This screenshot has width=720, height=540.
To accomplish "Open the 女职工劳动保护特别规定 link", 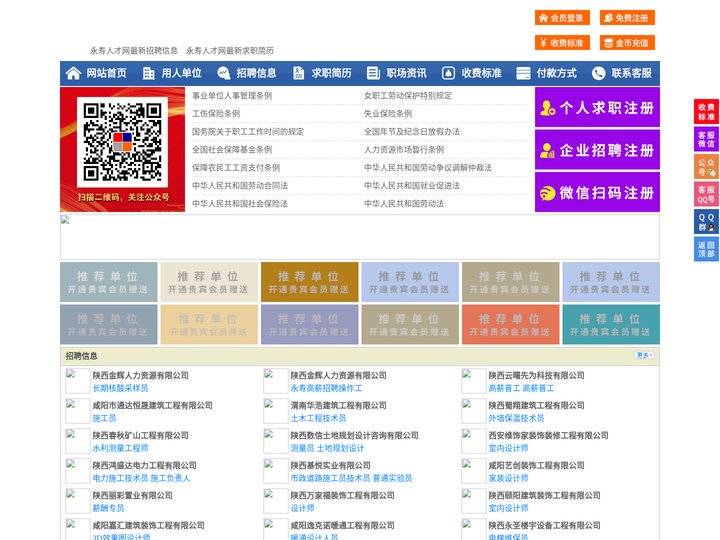I will (x=408, y=96).
